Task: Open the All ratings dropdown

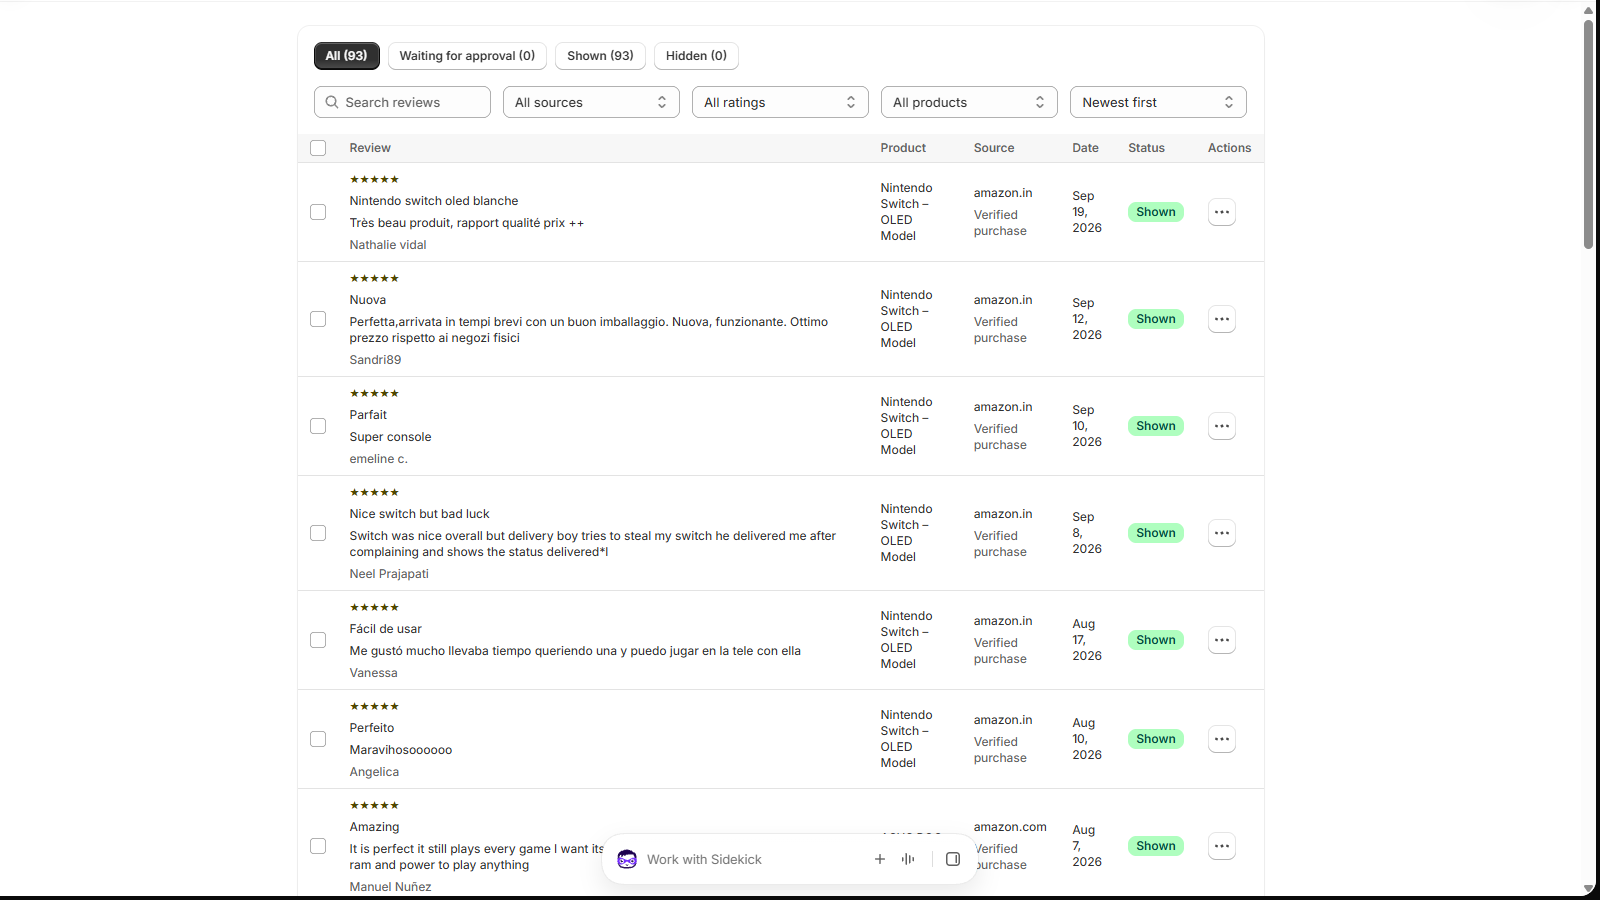Action: (x=780, y=102)
